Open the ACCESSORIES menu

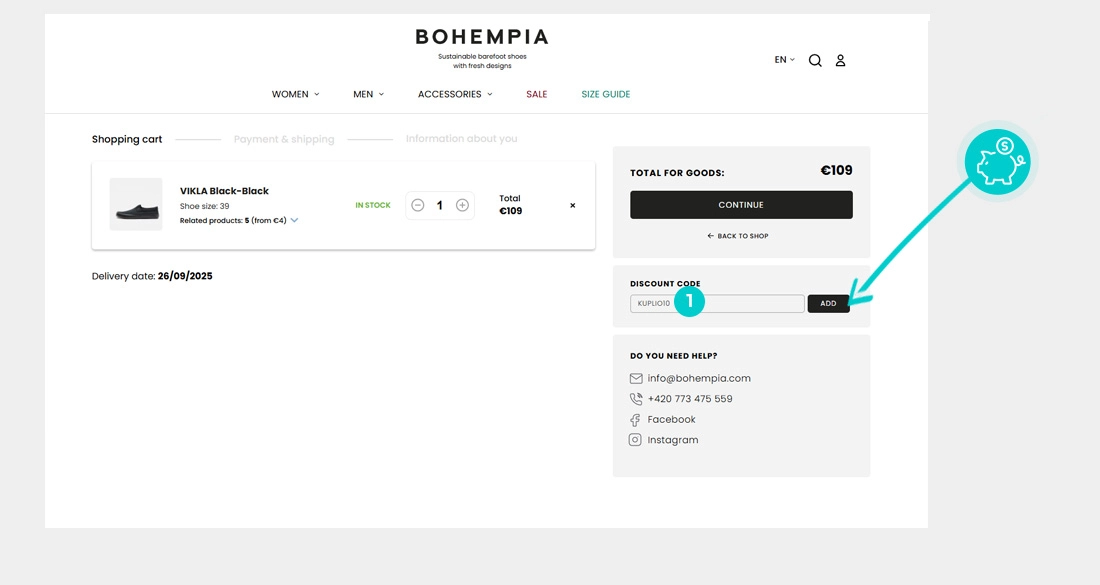pyautogui.click(x=455, y=94)
